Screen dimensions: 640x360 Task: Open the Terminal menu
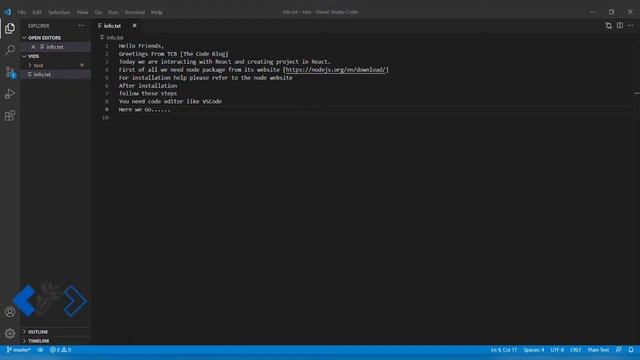[135, 12]
